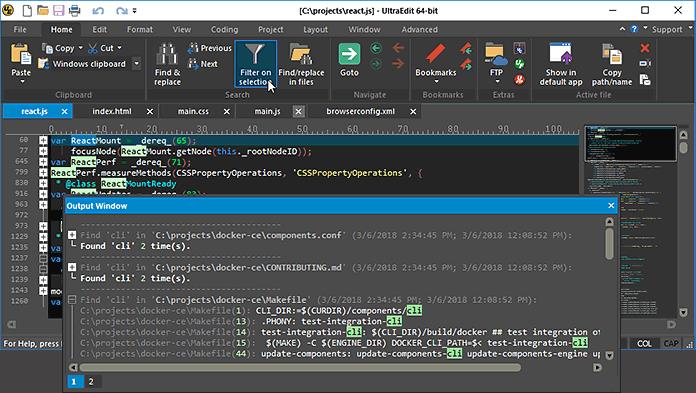Switch to Output Window page 2

(x=91, y=381)
